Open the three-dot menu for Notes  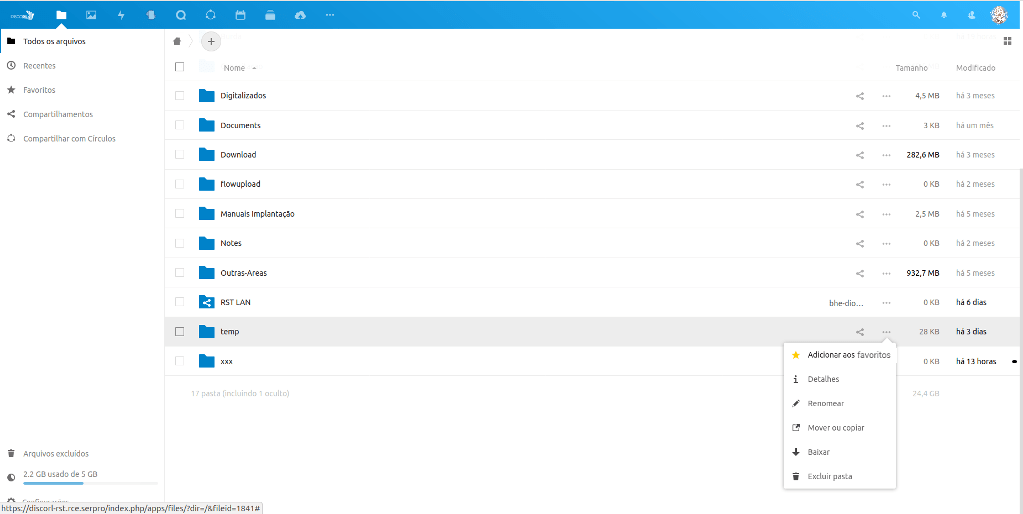886,243
